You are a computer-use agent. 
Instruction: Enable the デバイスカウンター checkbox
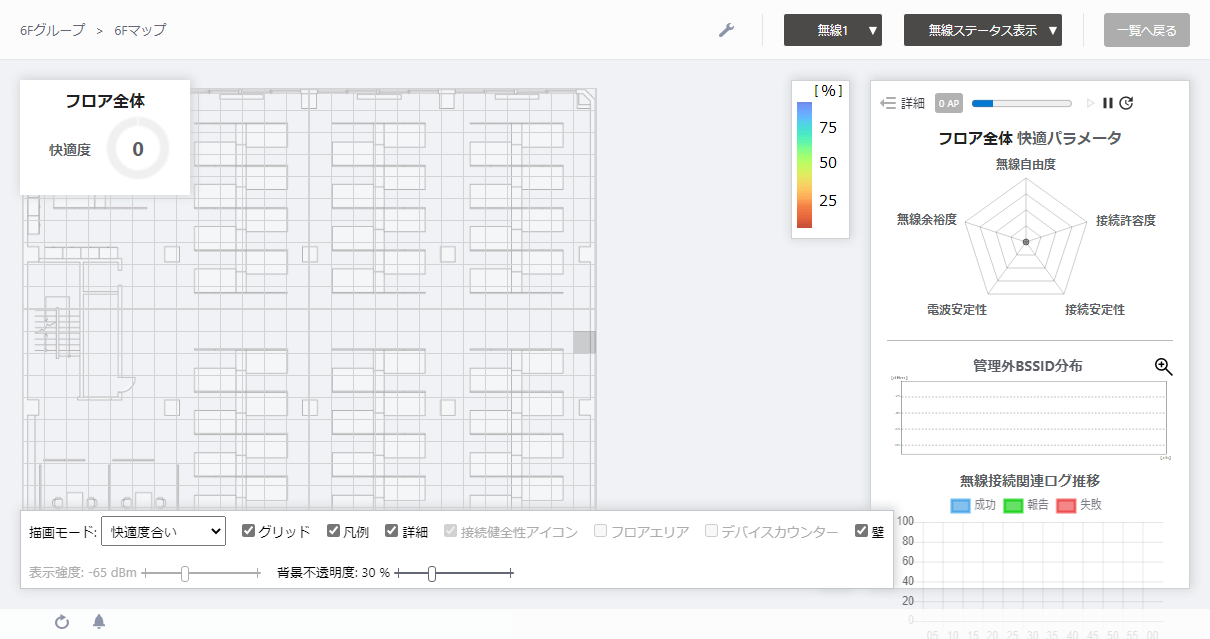pyautogui.click(x=711, y=531)
